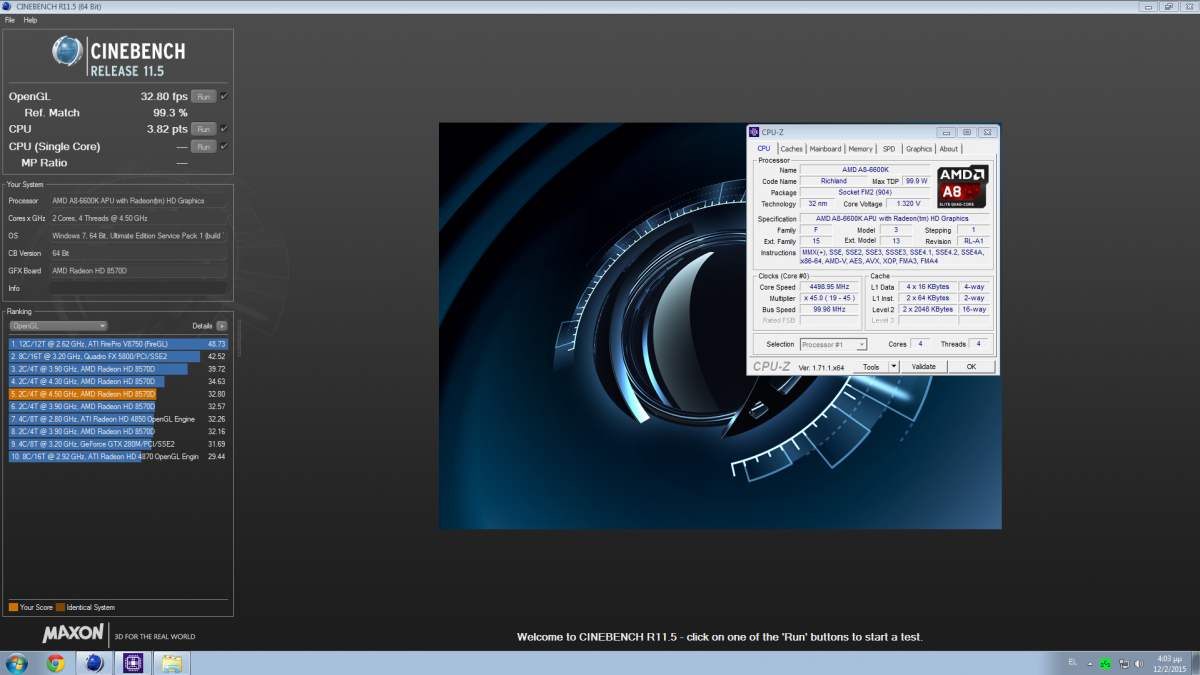Click the Core Speed value 4498.95 MHz
The image size is (1200, 675).
pos(829,287)
